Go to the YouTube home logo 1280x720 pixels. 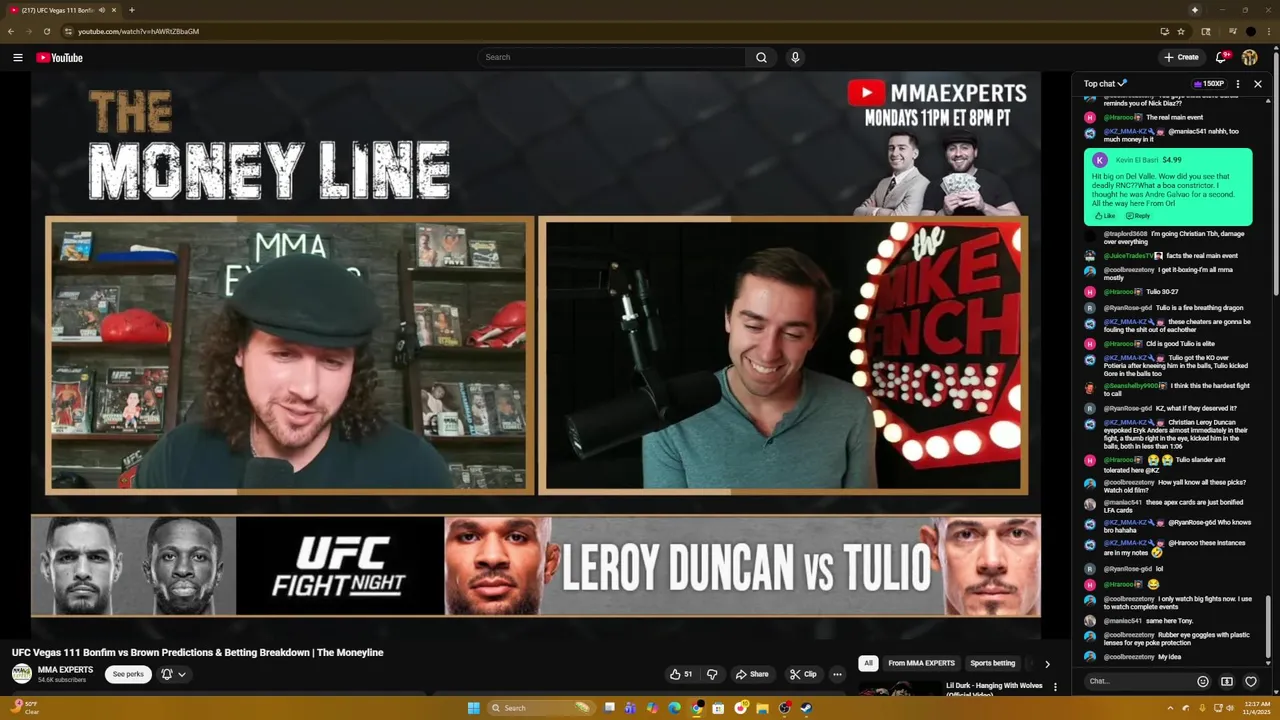click(59, 58)
